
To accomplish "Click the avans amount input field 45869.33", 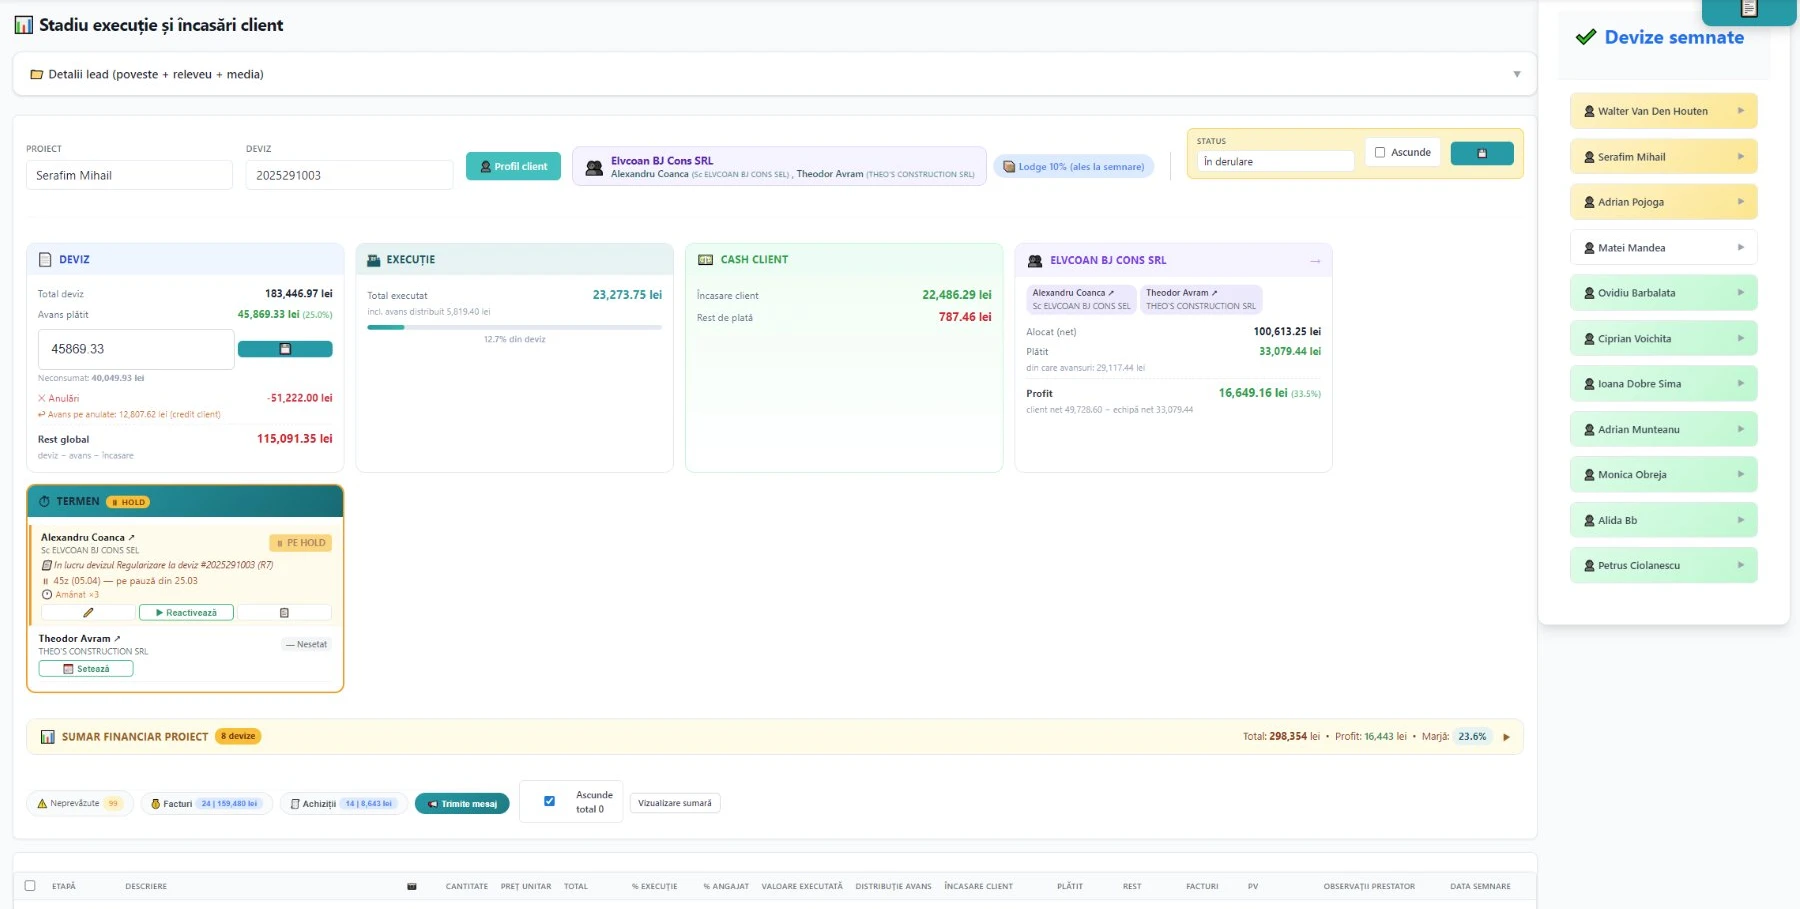I will point(136,349).
